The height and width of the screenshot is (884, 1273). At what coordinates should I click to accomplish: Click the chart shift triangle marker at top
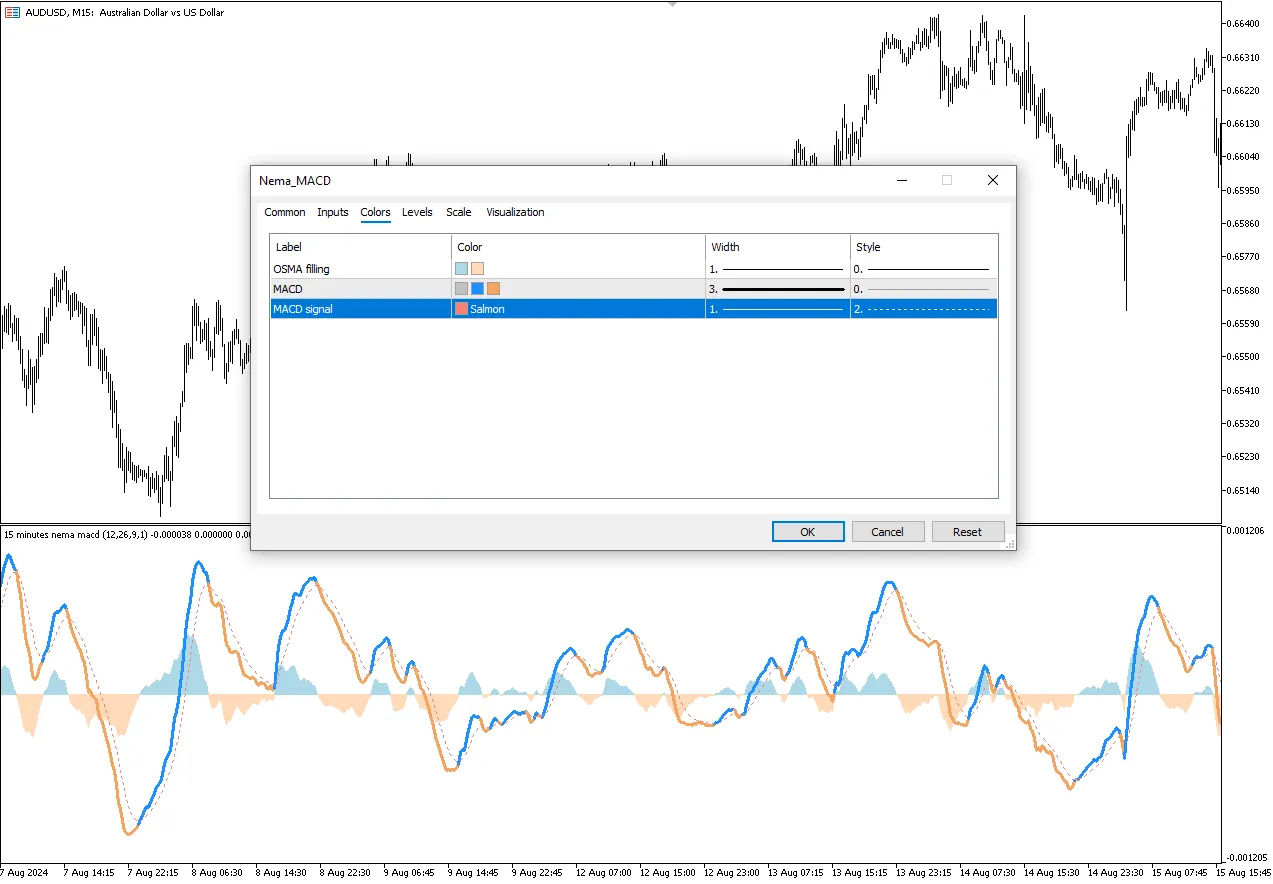coord(672,4)
